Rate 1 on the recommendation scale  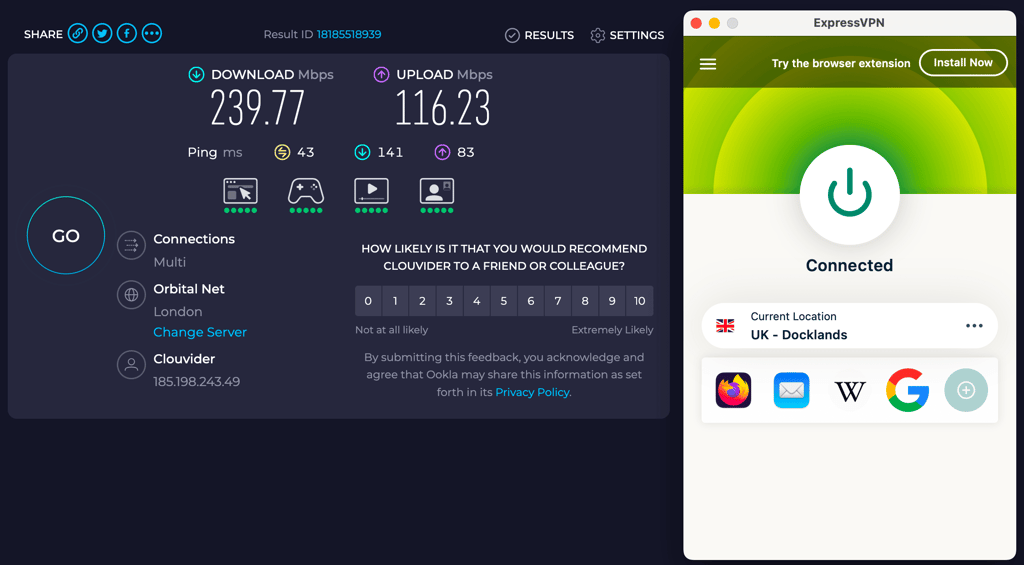tap(395, 301)
